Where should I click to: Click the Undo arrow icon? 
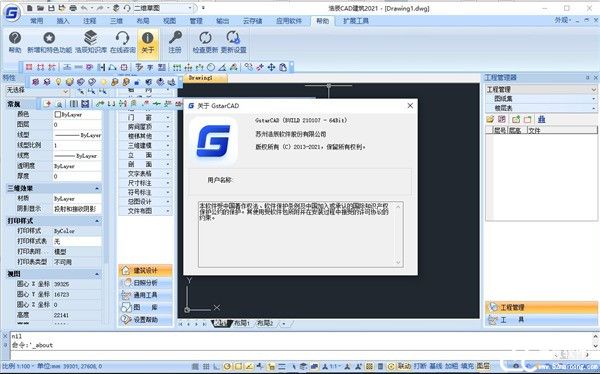[x=85, y=8]
